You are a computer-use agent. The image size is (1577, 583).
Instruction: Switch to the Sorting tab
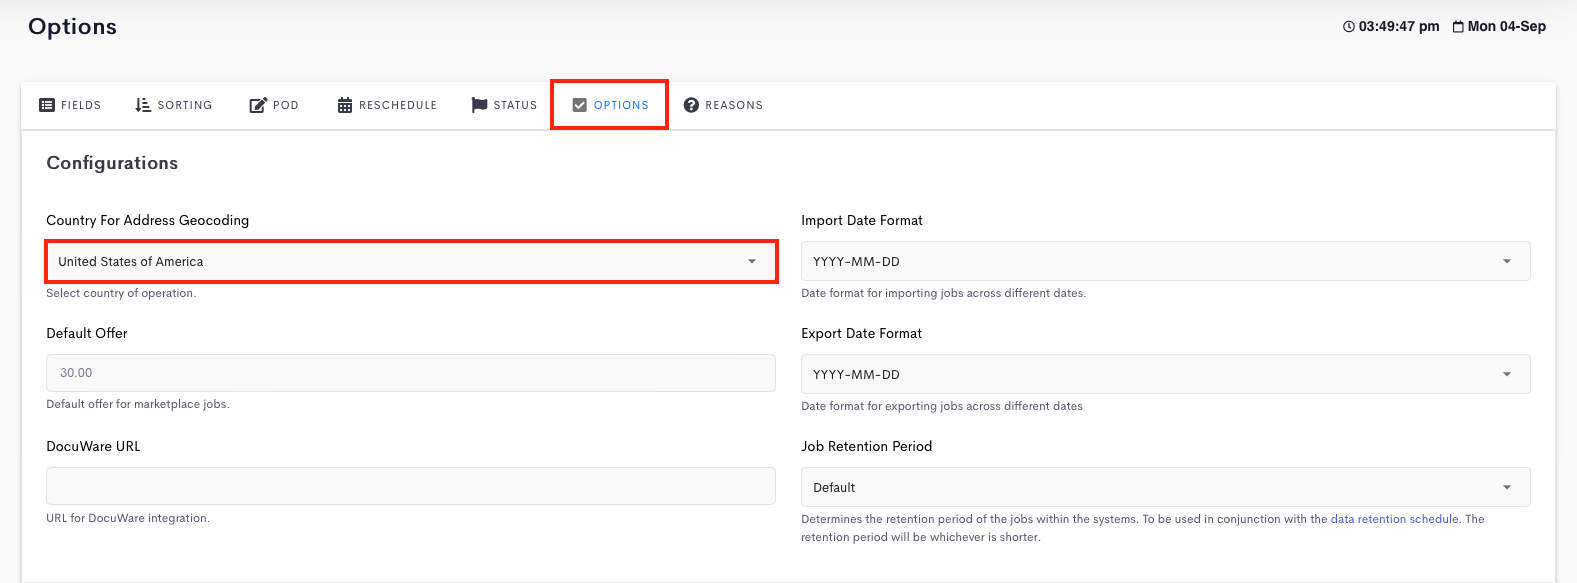174,105
